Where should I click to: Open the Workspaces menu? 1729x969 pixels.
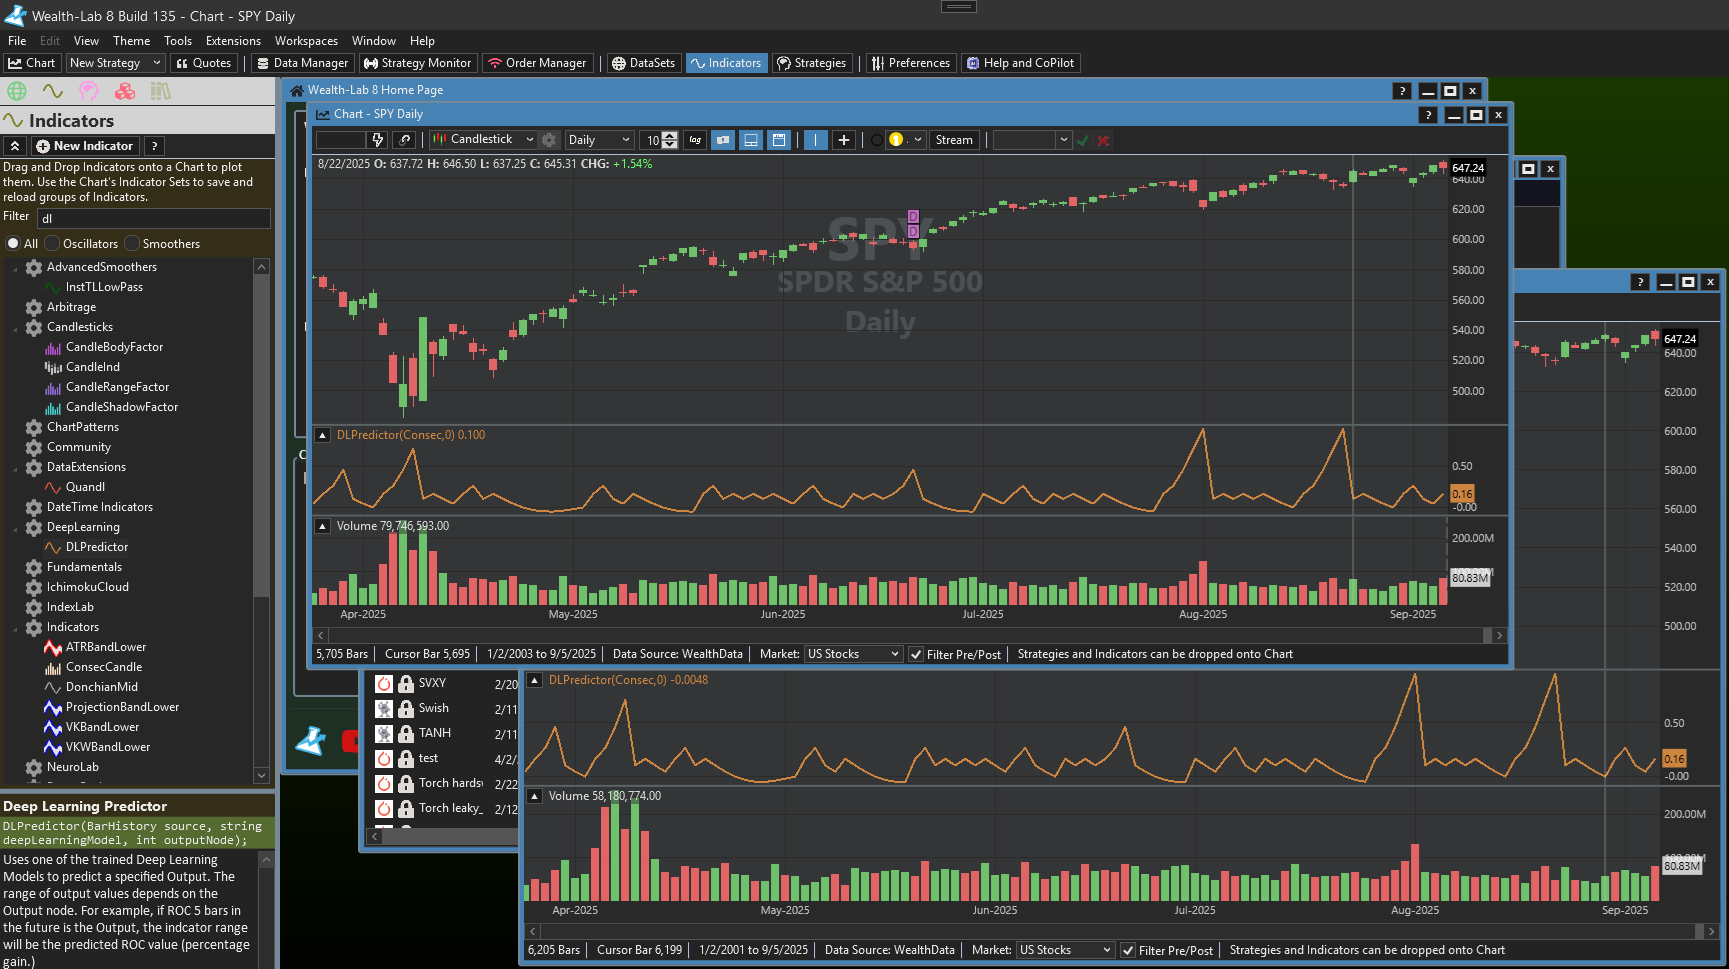coord(306,41)
